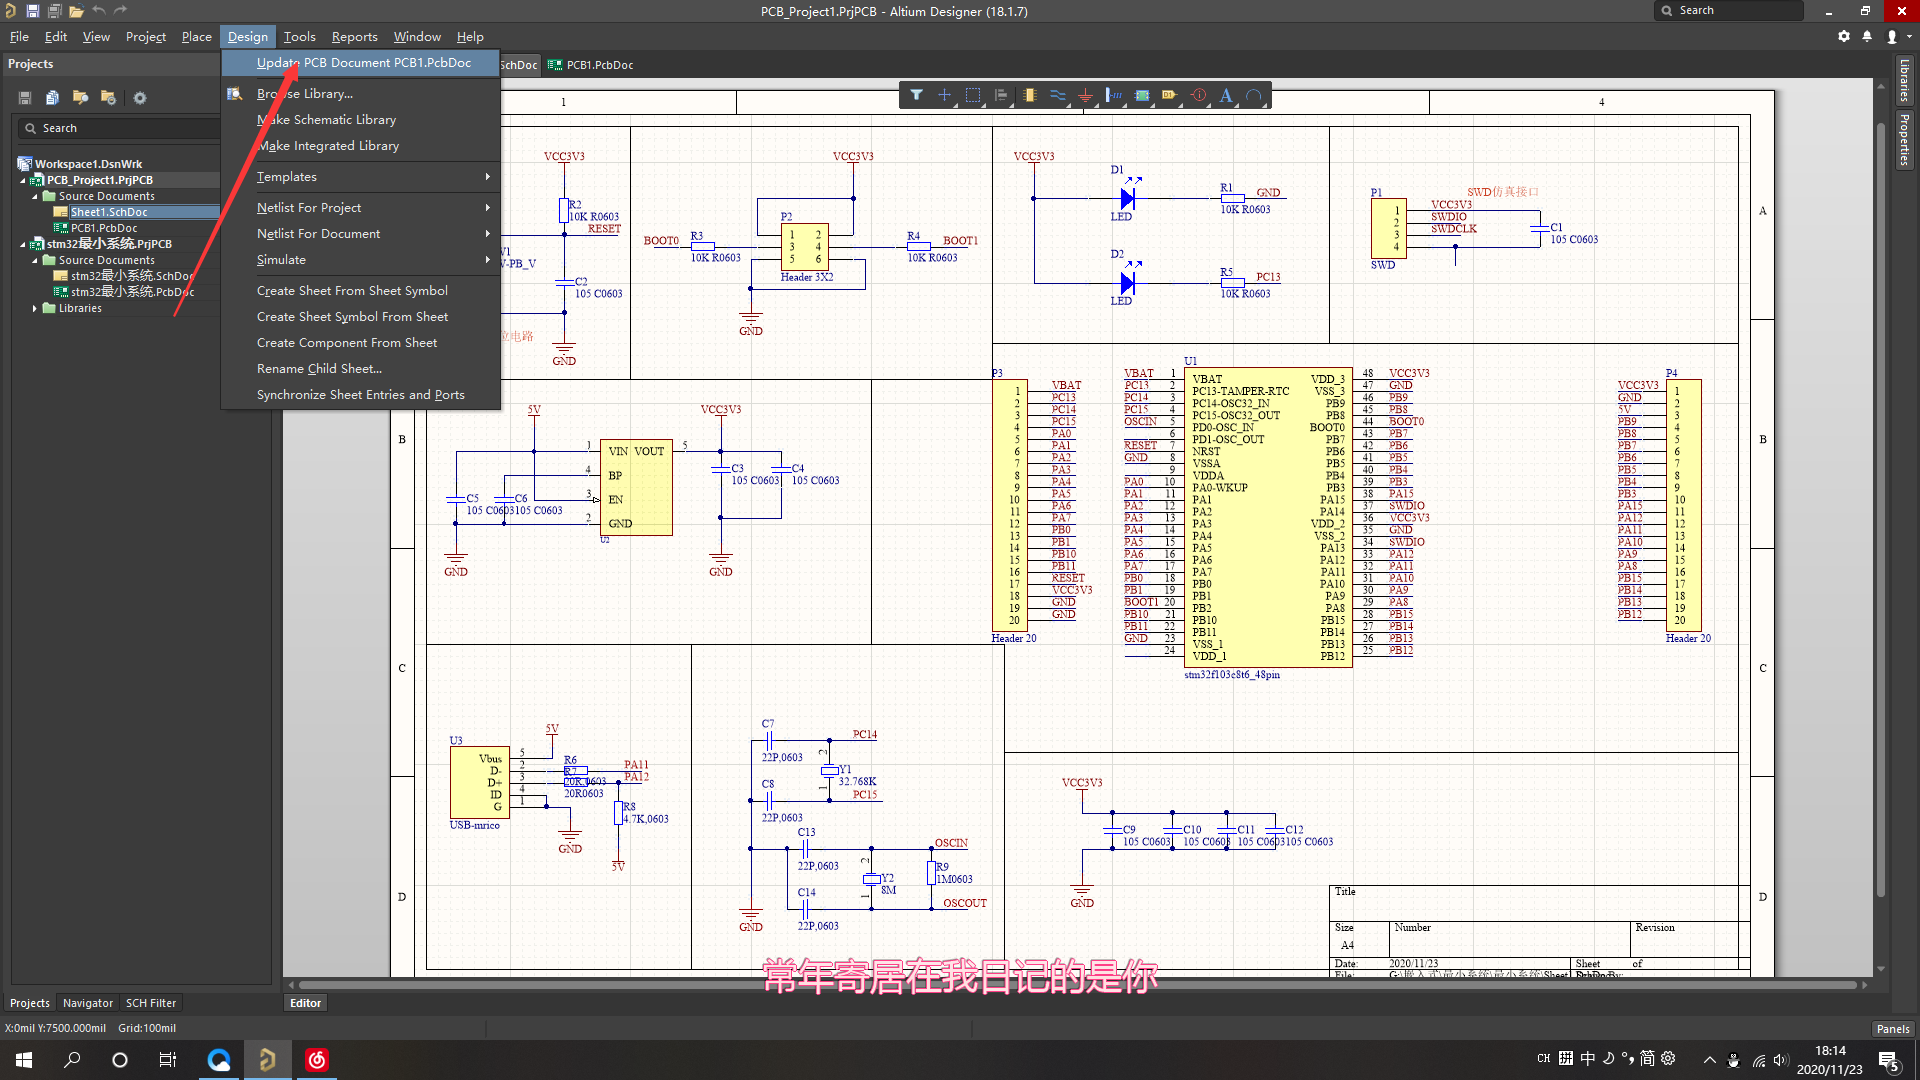The width and height of the screenshot is (1920, 1080).
Task: Click Projects panel save project icon
Action: 25,98
